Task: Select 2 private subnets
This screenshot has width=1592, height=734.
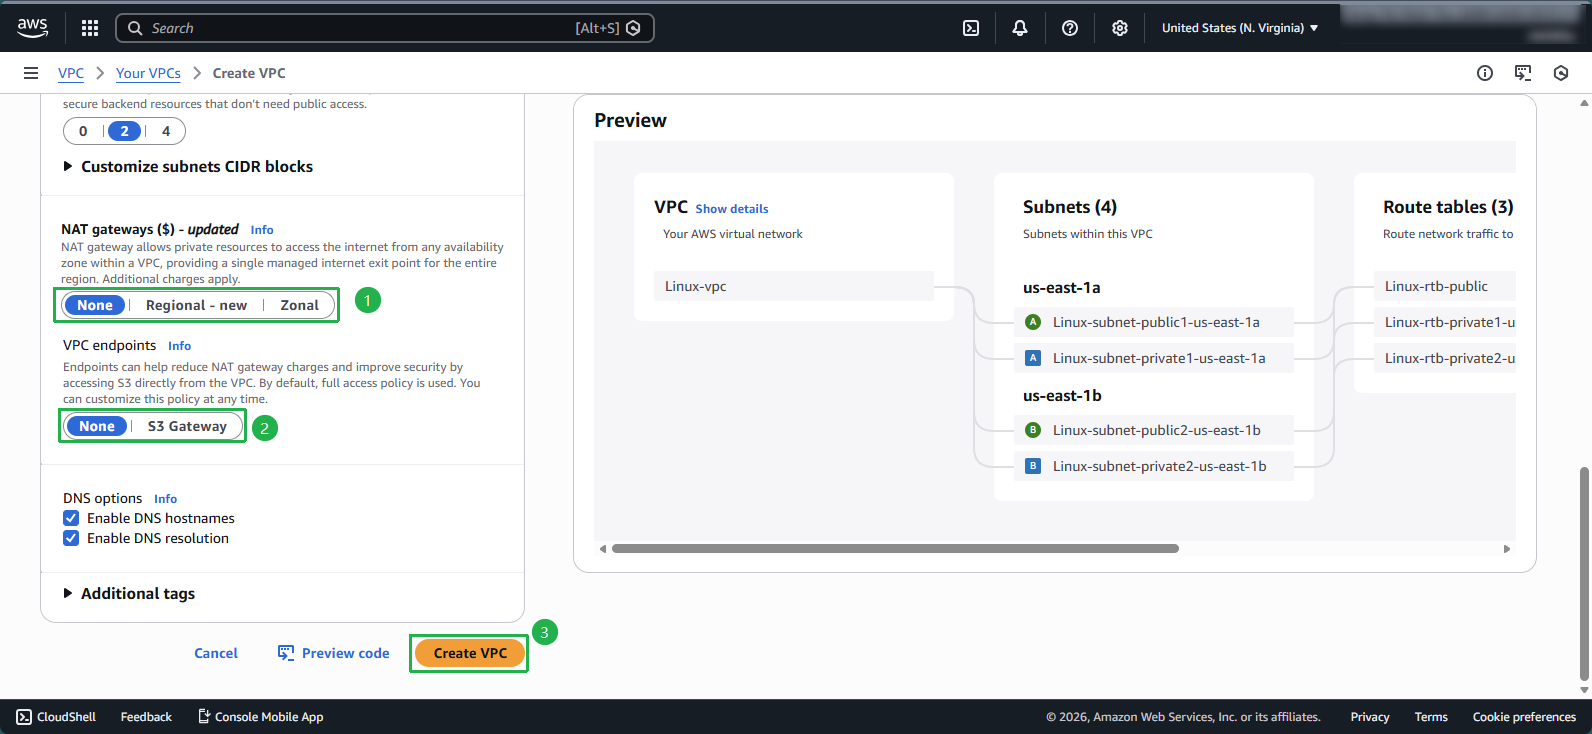Action: click(124, 131)
